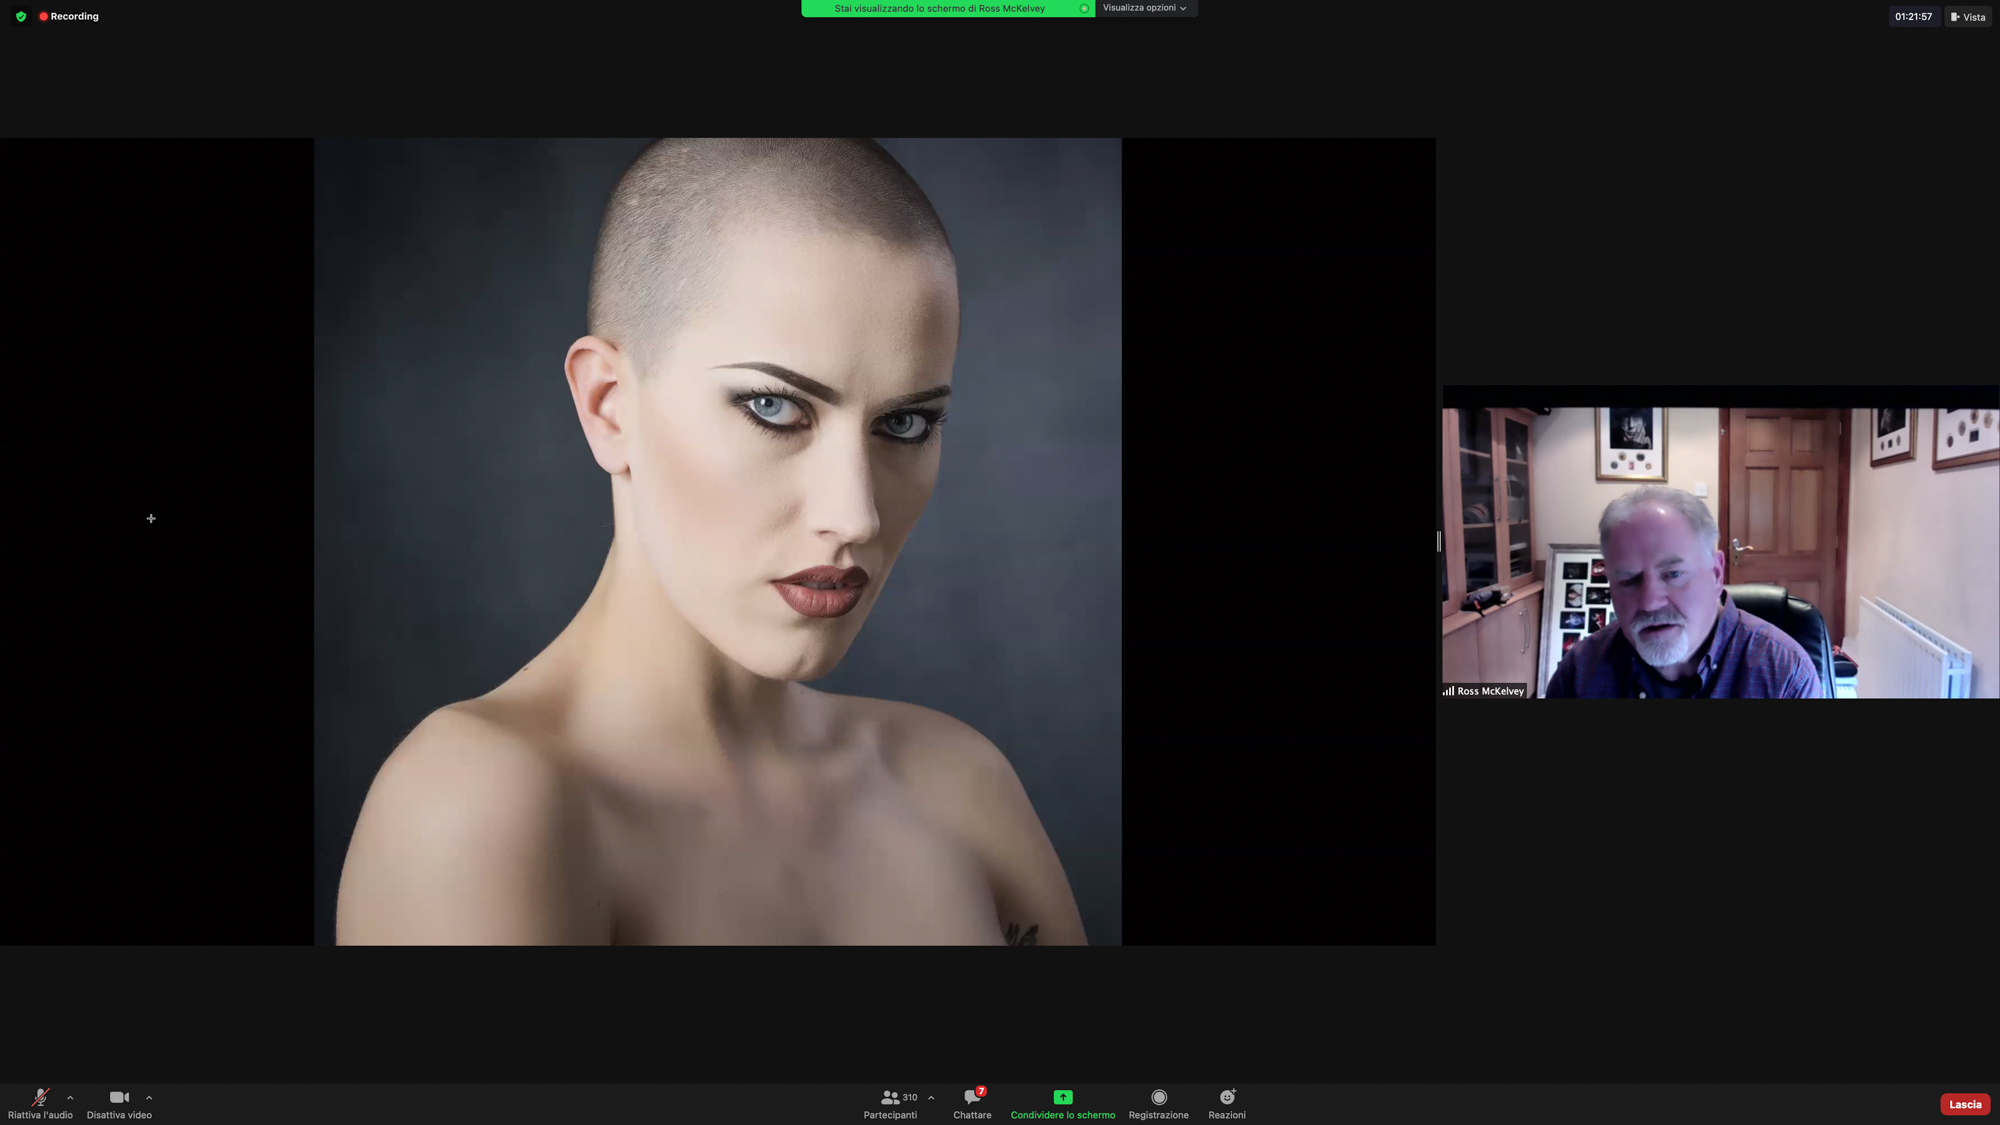Image resolution: width=2000 pixels, height=1125 pixels.
Task: Click the unread chat badge showing 7
Action: 981,1091
